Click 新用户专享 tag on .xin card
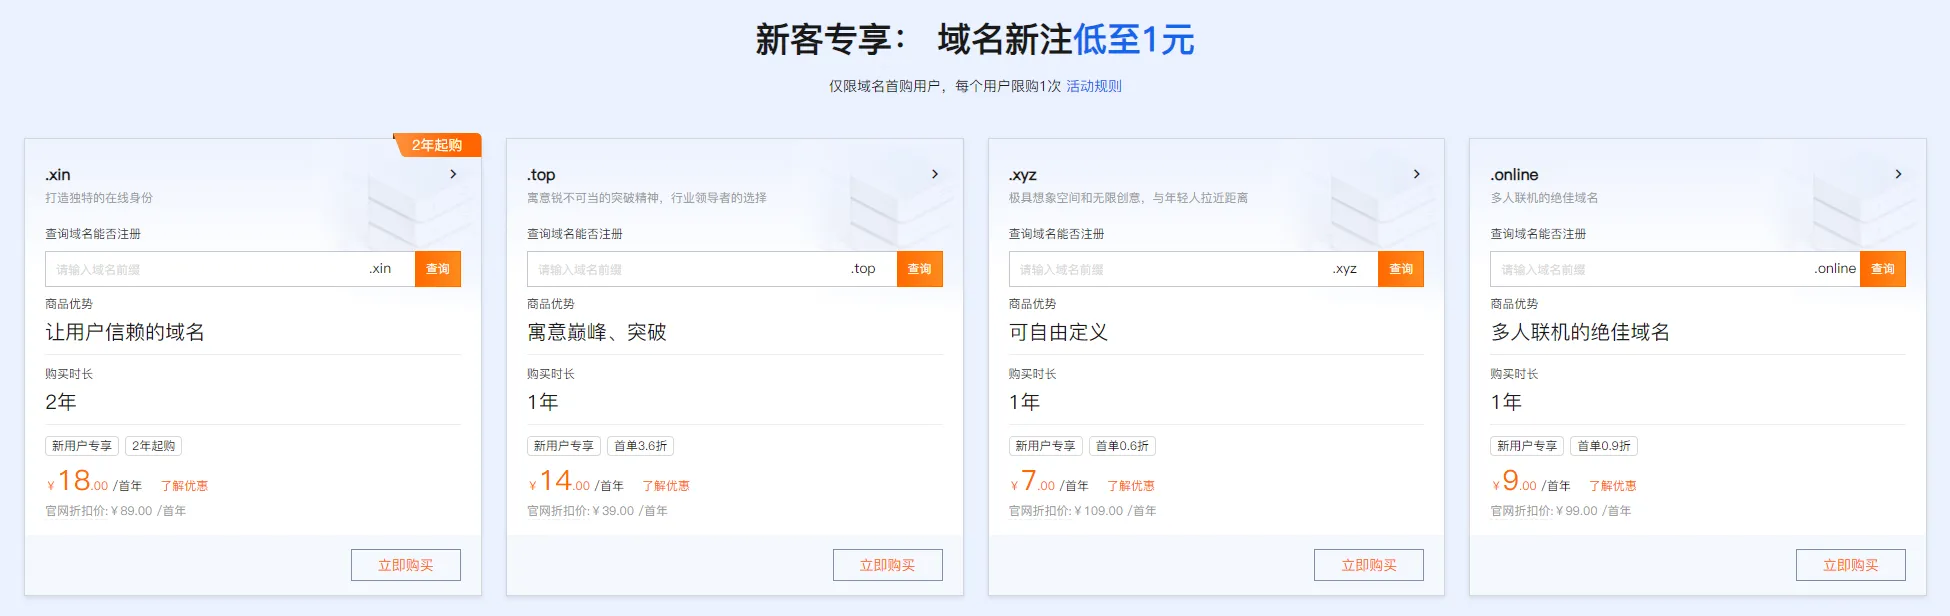The image size is (1950, 616). click(x=82, y=446)
